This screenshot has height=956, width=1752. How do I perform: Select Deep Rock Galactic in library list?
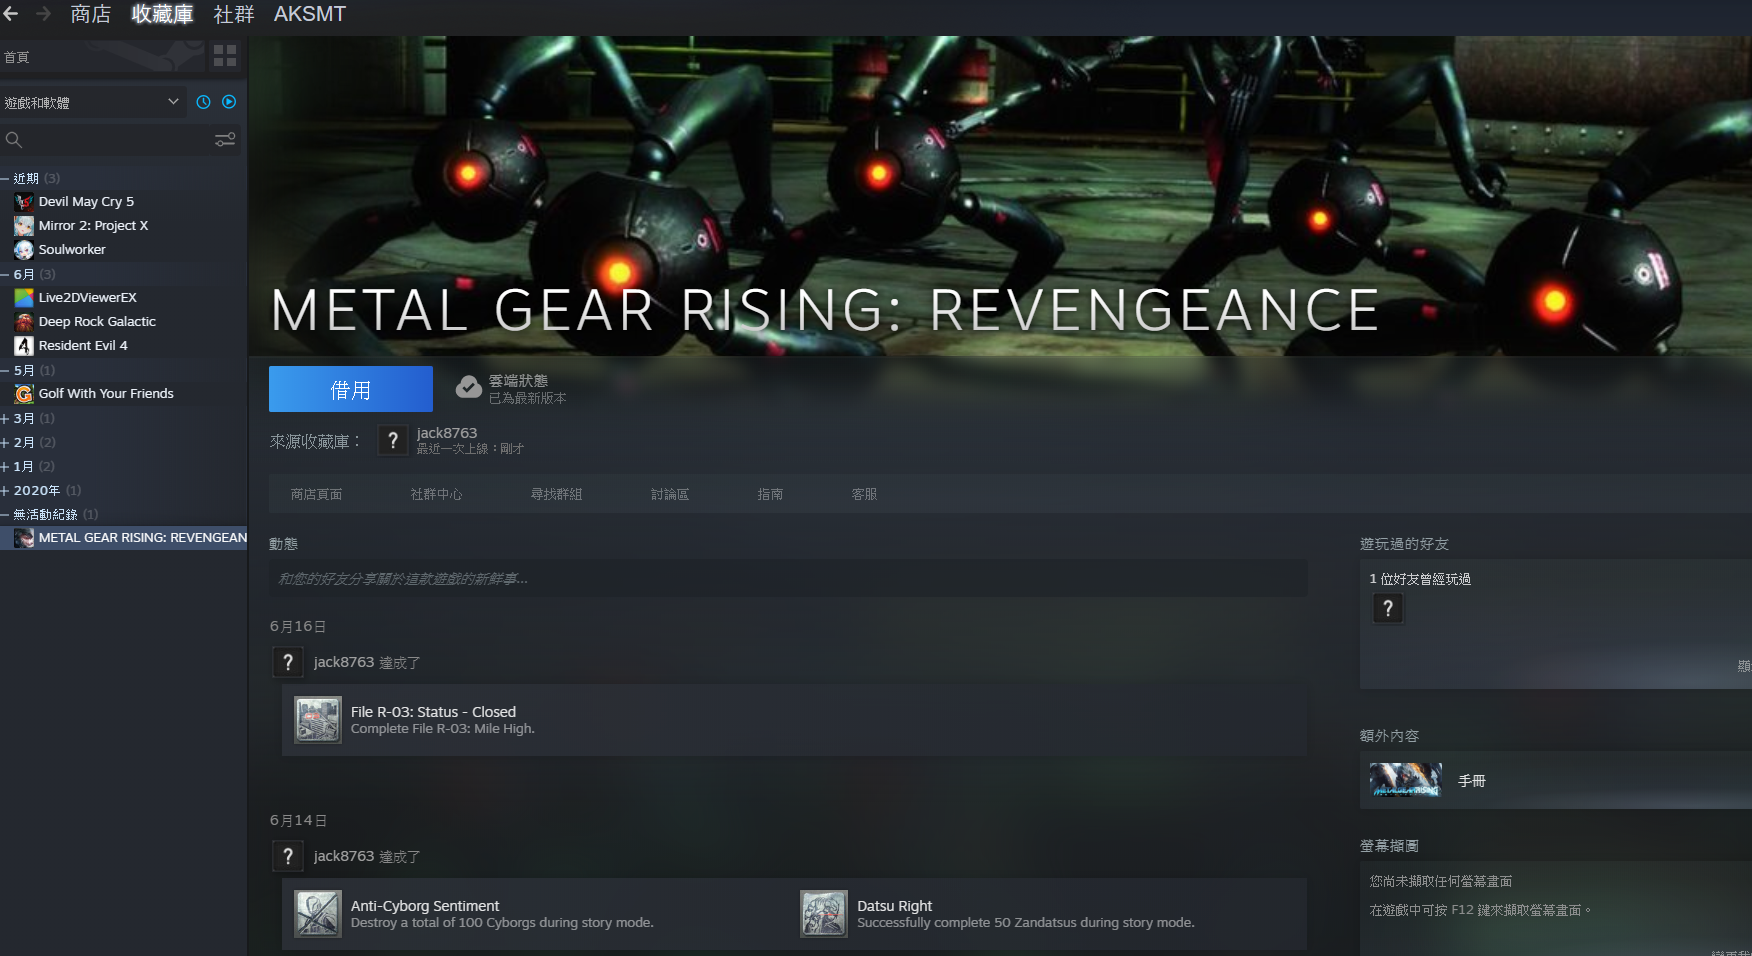coord(97,321)
